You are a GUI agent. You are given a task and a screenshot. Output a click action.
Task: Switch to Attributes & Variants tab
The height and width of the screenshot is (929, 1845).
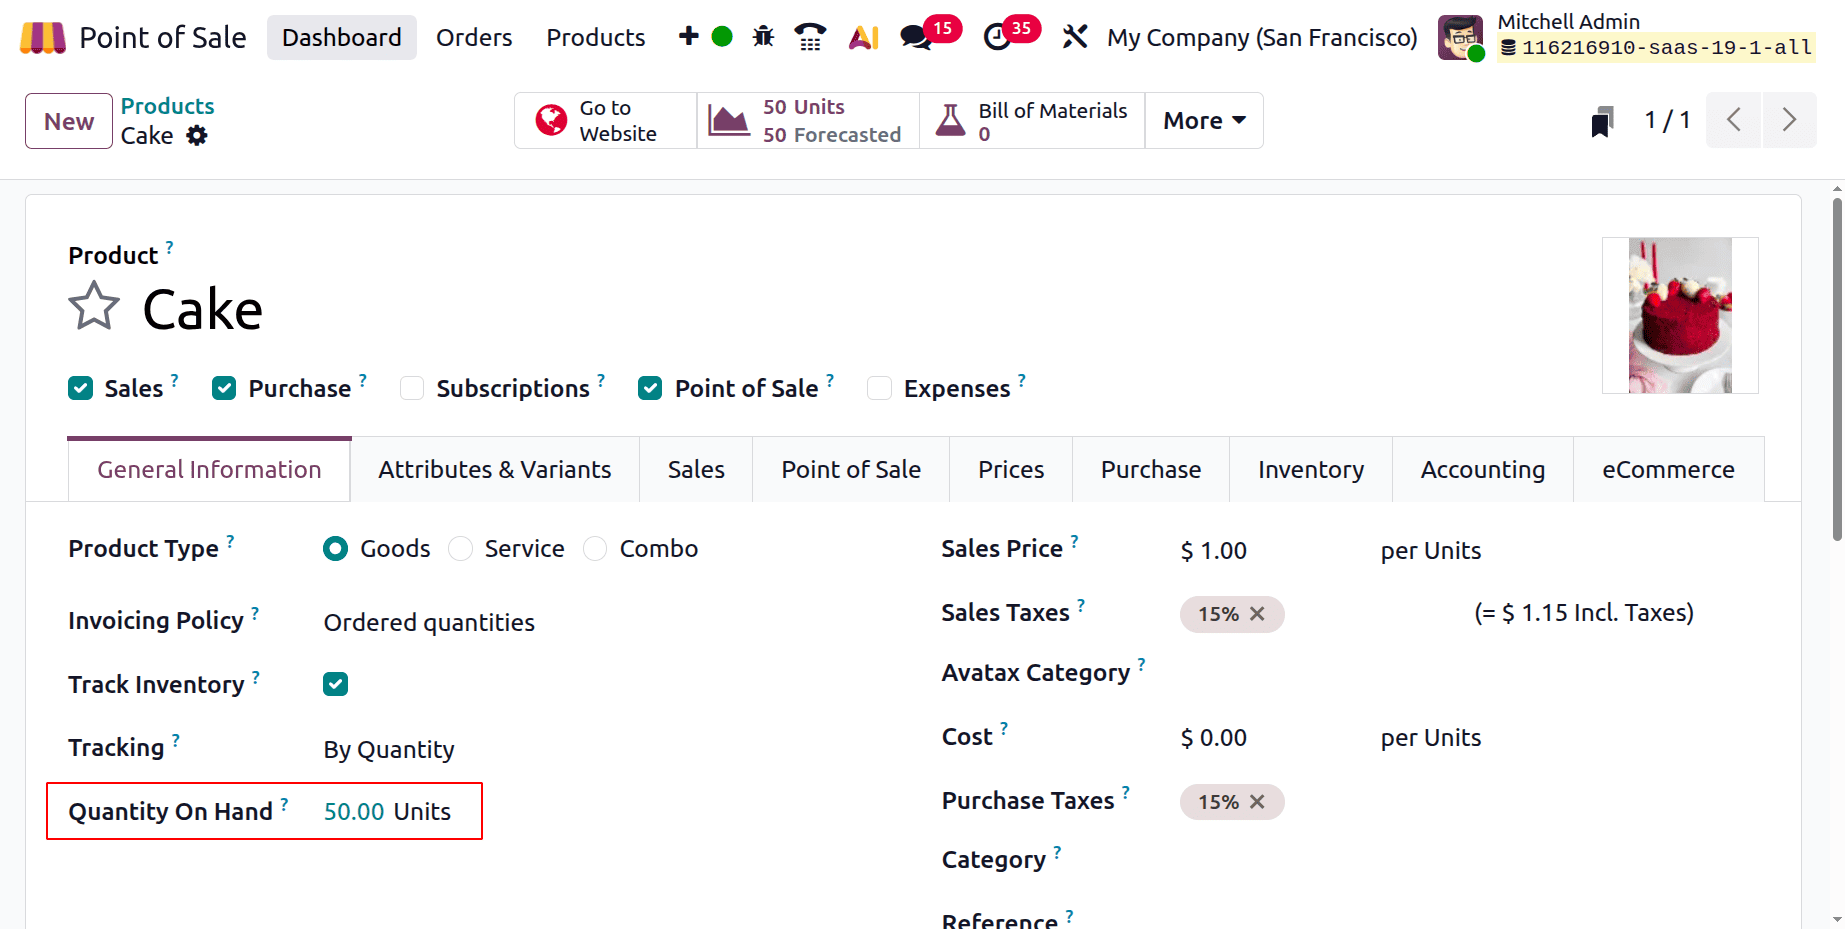[495, 469]
